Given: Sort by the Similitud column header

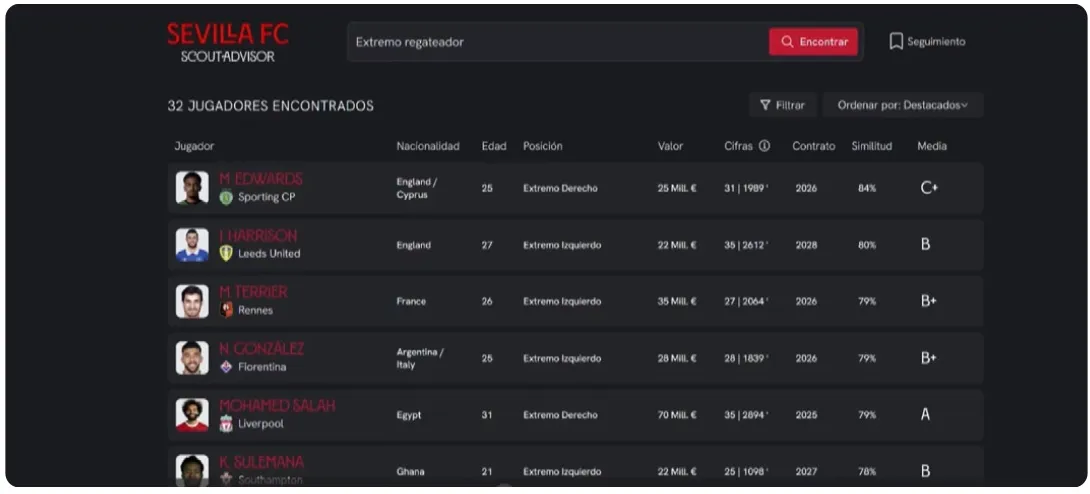Looking at the screenshot, I should (872, 146).
